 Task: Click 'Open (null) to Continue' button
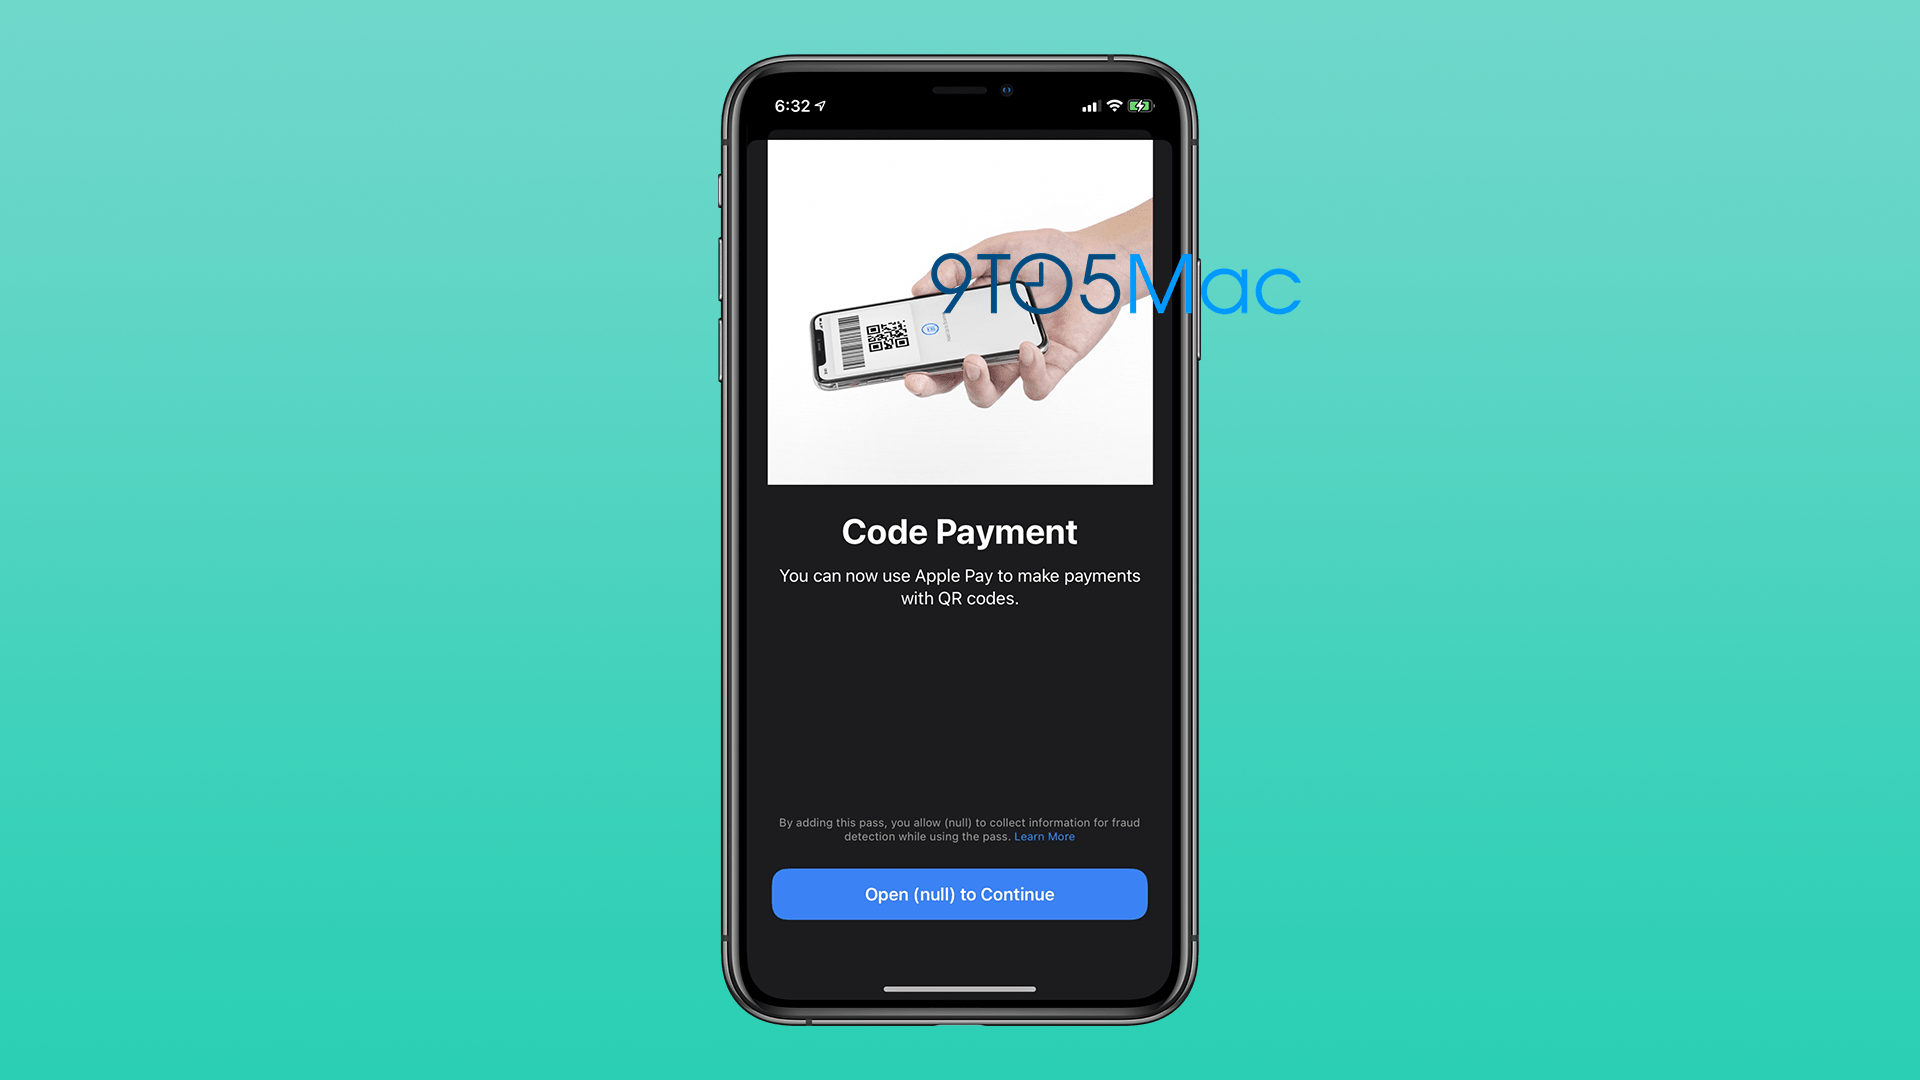[960, 894]
